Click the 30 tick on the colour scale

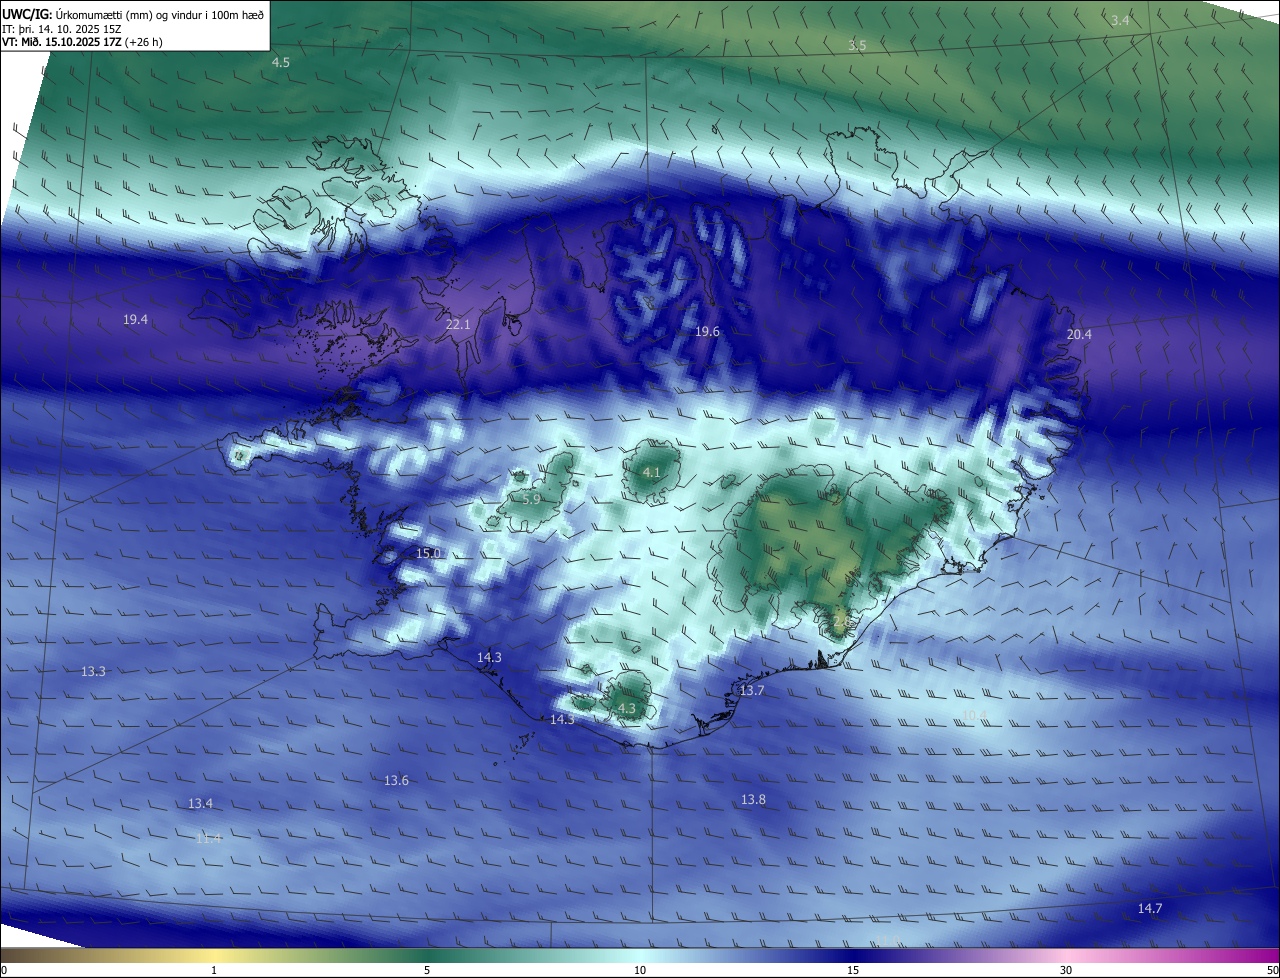(1066, 970)
